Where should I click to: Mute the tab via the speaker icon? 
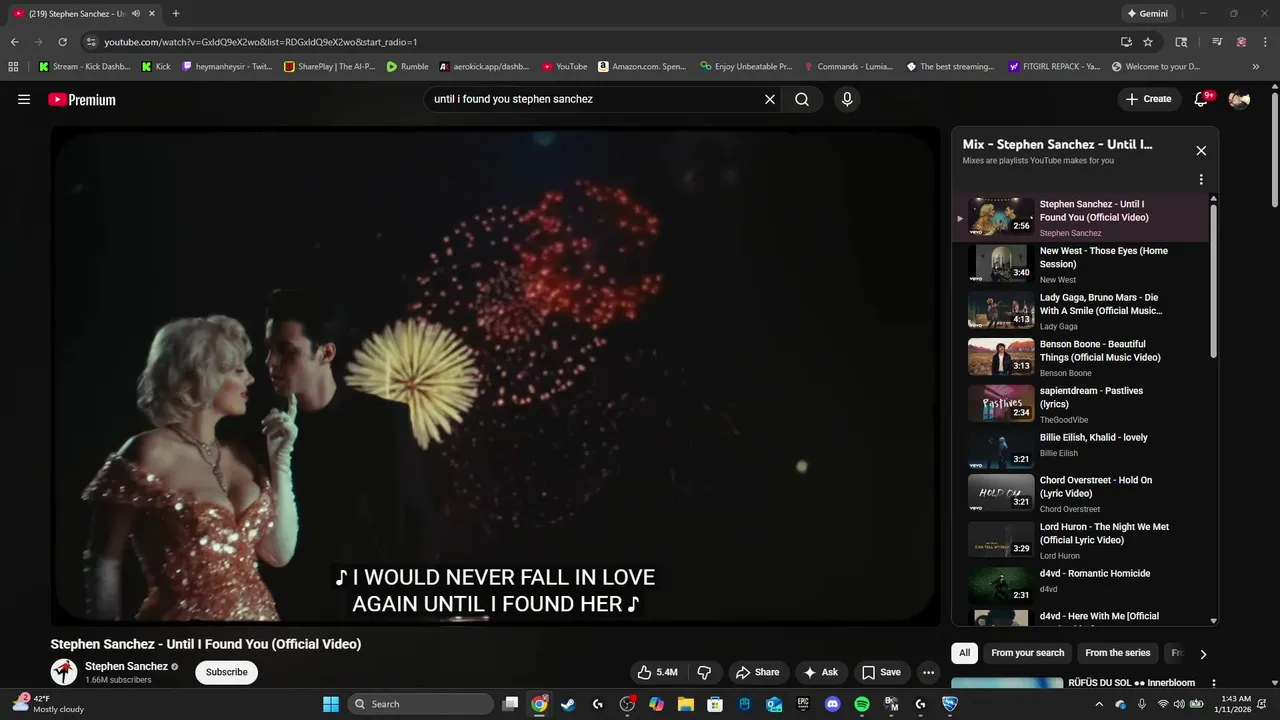tap(136, 14)
